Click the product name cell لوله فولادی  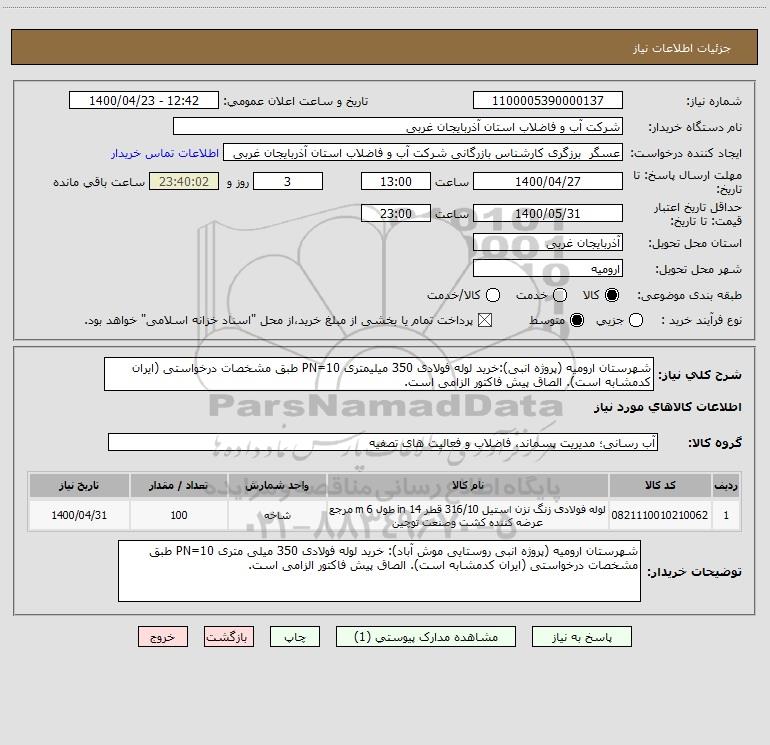coord(468,515)
